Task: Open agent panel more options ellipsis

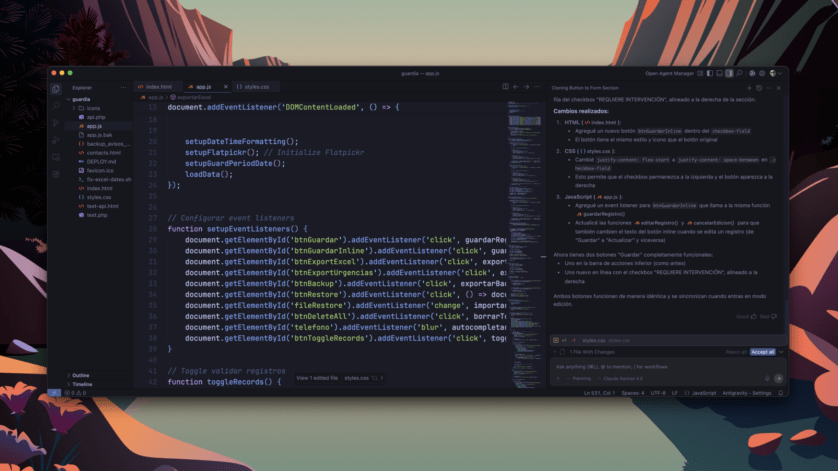Action: [x=769, y=88]
